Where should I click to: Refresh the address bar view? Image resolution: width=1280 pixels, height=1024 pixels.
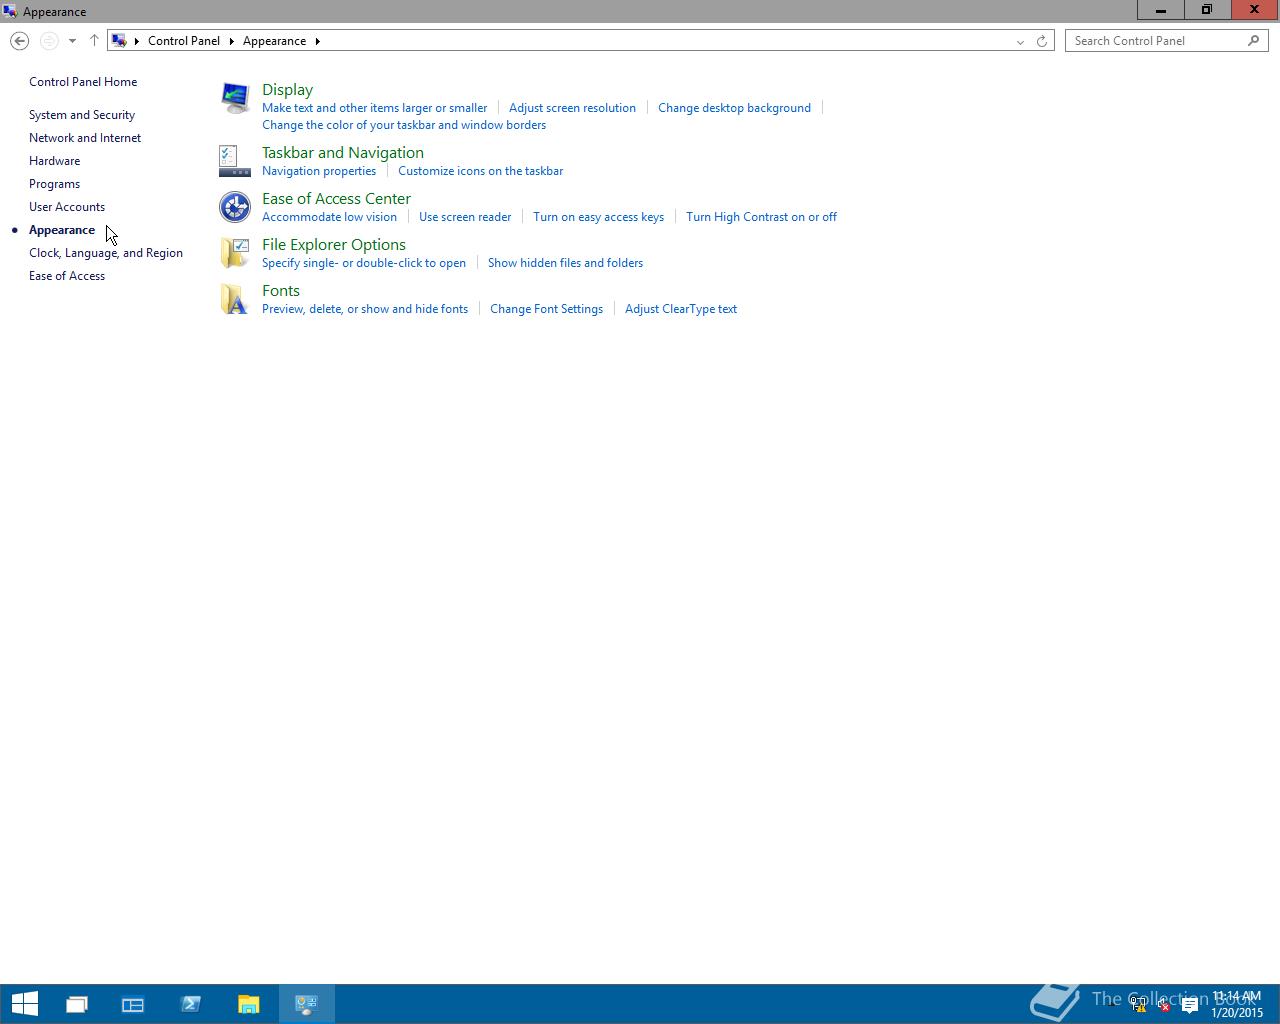click(x=1042, y=41)
